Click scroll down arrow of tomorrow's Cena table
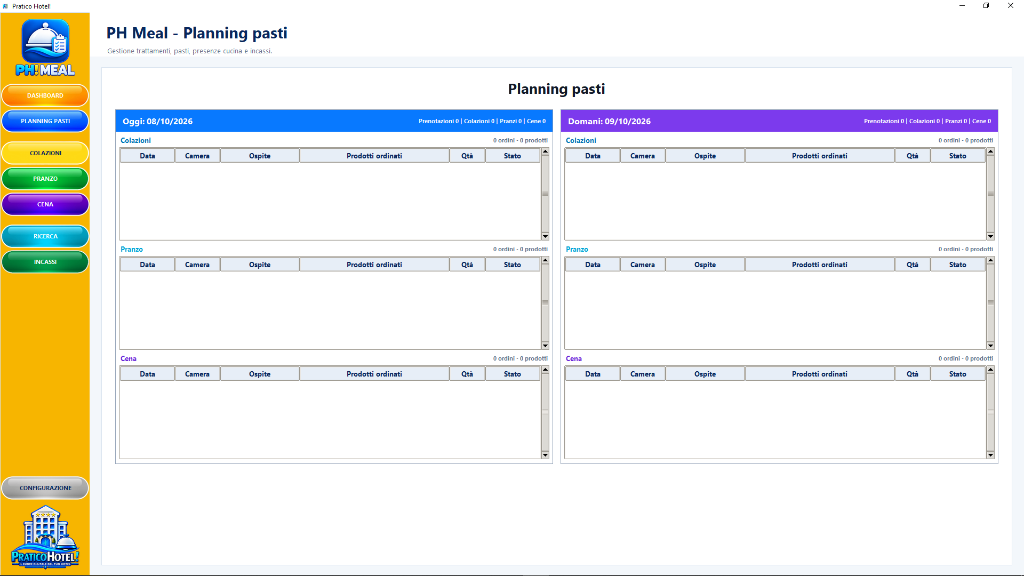The height and width of the screenshot is (576, 1024). click(991, 455)
